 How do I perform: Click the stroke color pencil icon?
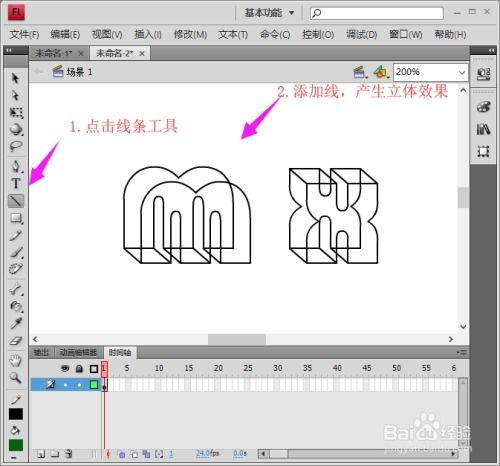(16, 399)
